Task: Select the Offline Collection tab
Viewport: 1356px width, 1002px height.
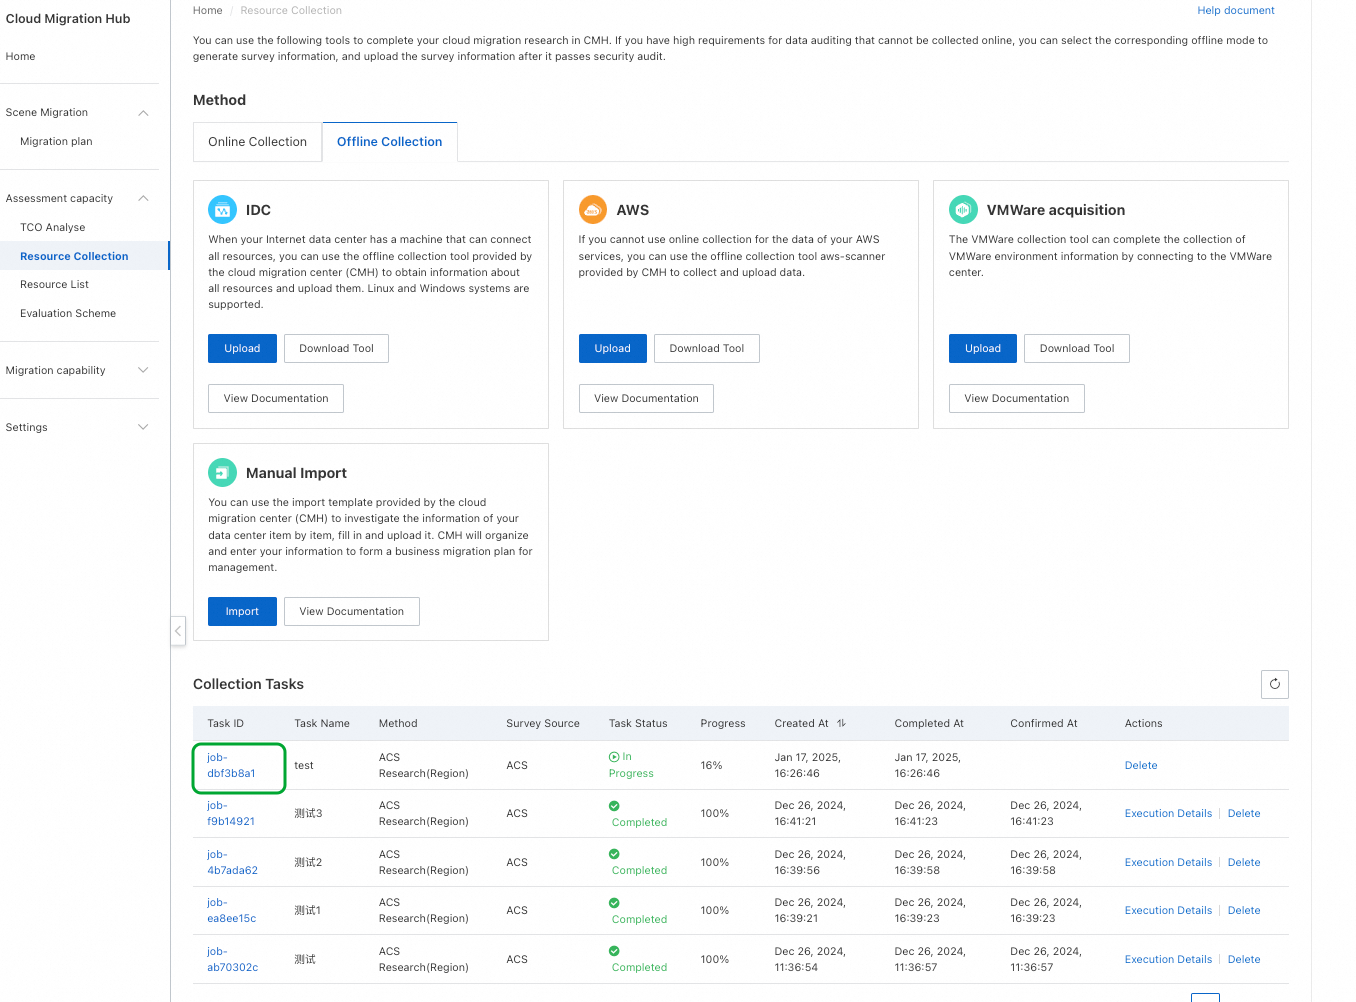Action: click(389, 142)
